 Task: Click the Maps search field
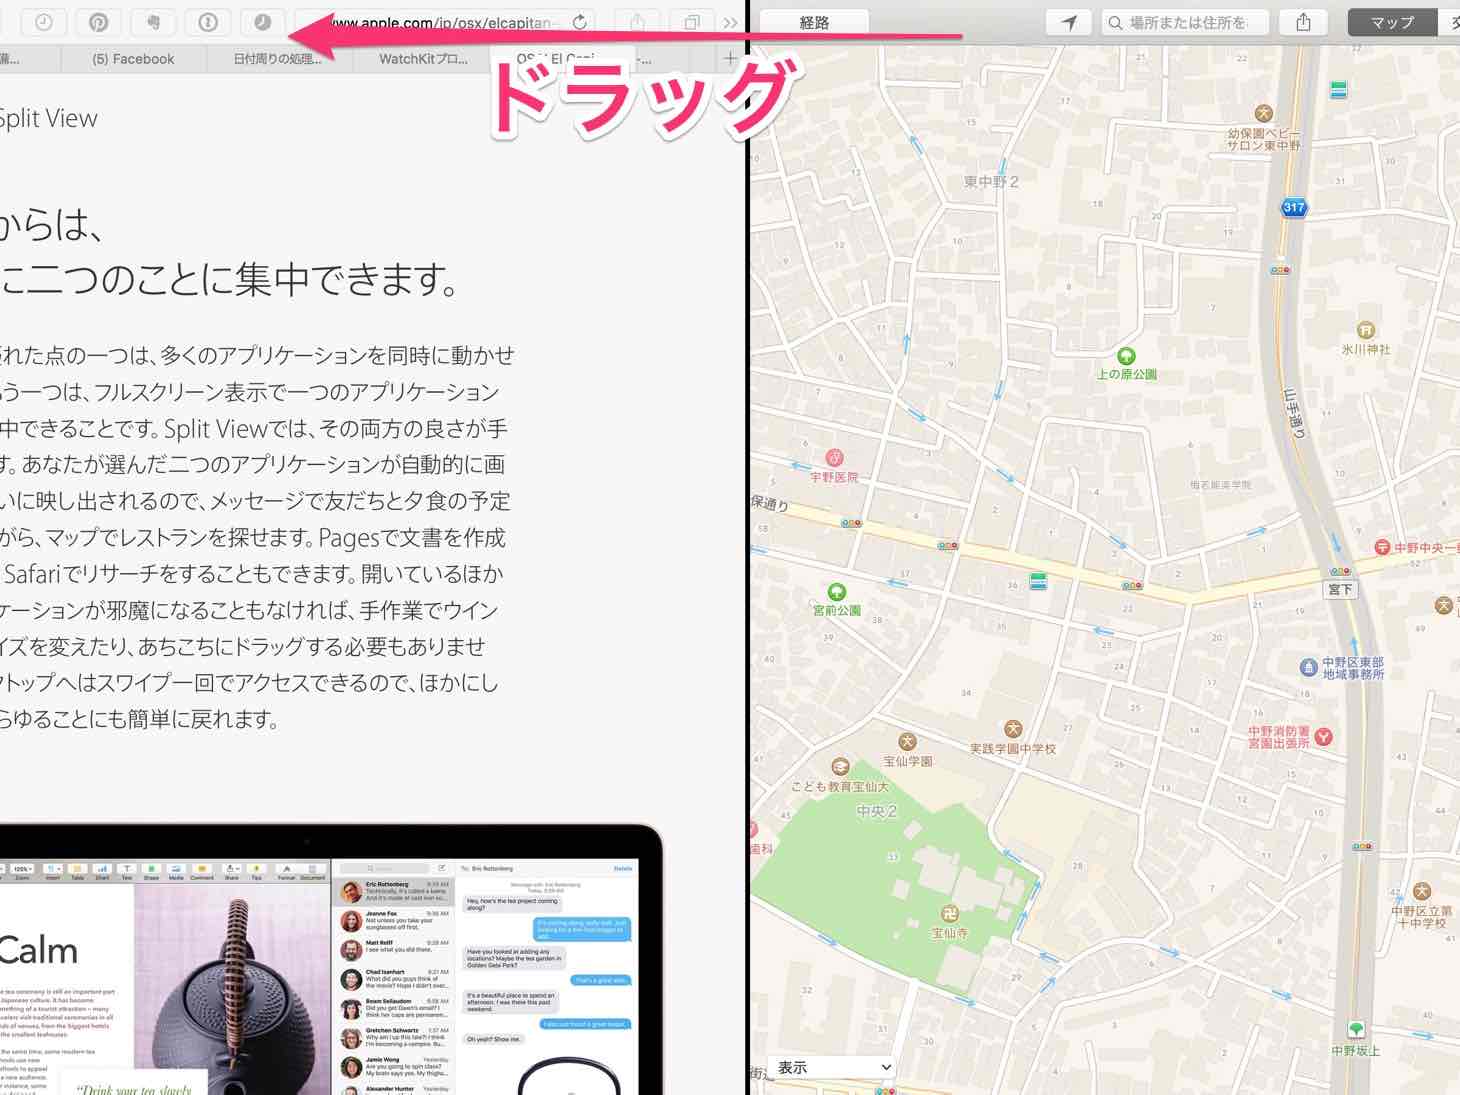pyautogui.click(x=1184, y=22)
